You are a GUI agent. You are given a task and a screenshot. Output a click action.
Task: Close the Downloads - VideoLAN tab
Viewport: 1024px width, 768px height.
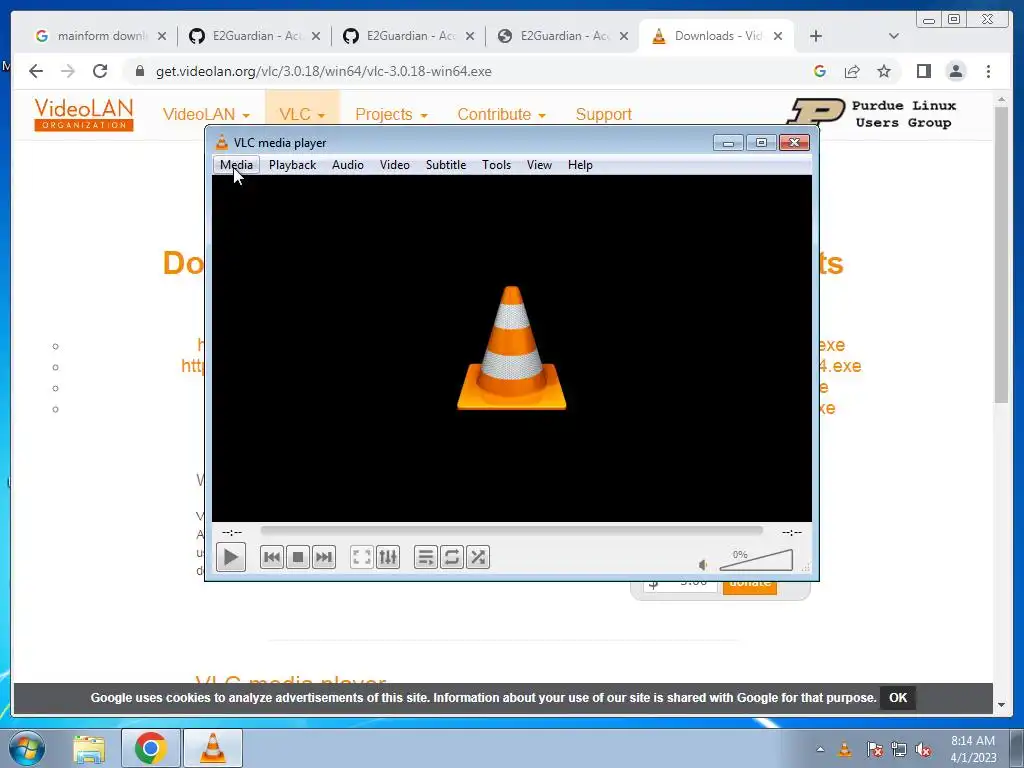pyautogui.click(x=778, y=36)
